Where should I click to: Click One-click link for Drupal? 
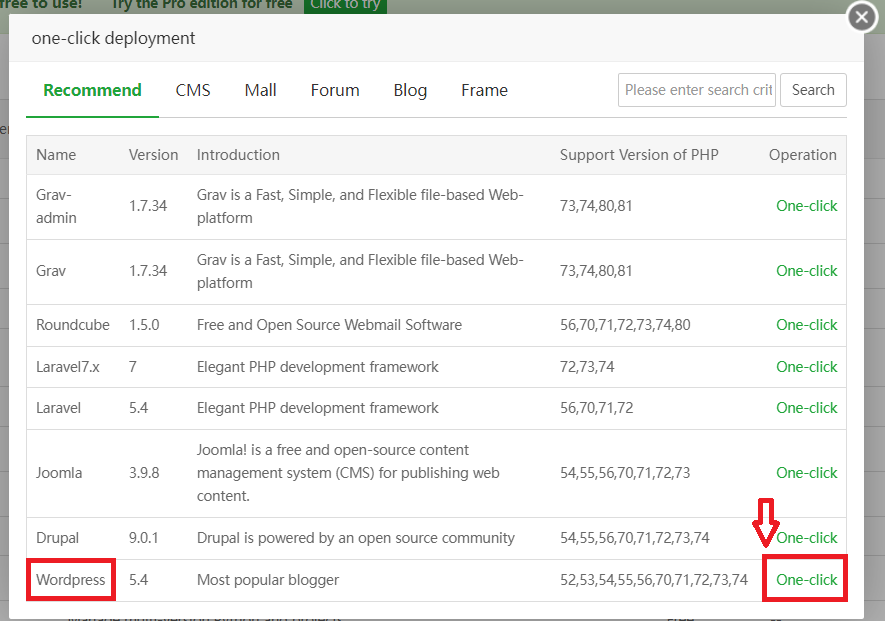coord(806,538)
